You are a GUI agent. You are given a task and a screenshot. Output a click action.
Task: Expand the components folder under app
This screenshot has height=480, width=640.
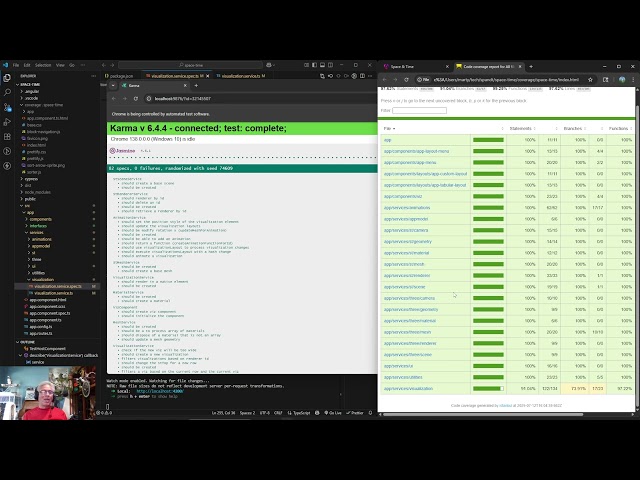40,219
